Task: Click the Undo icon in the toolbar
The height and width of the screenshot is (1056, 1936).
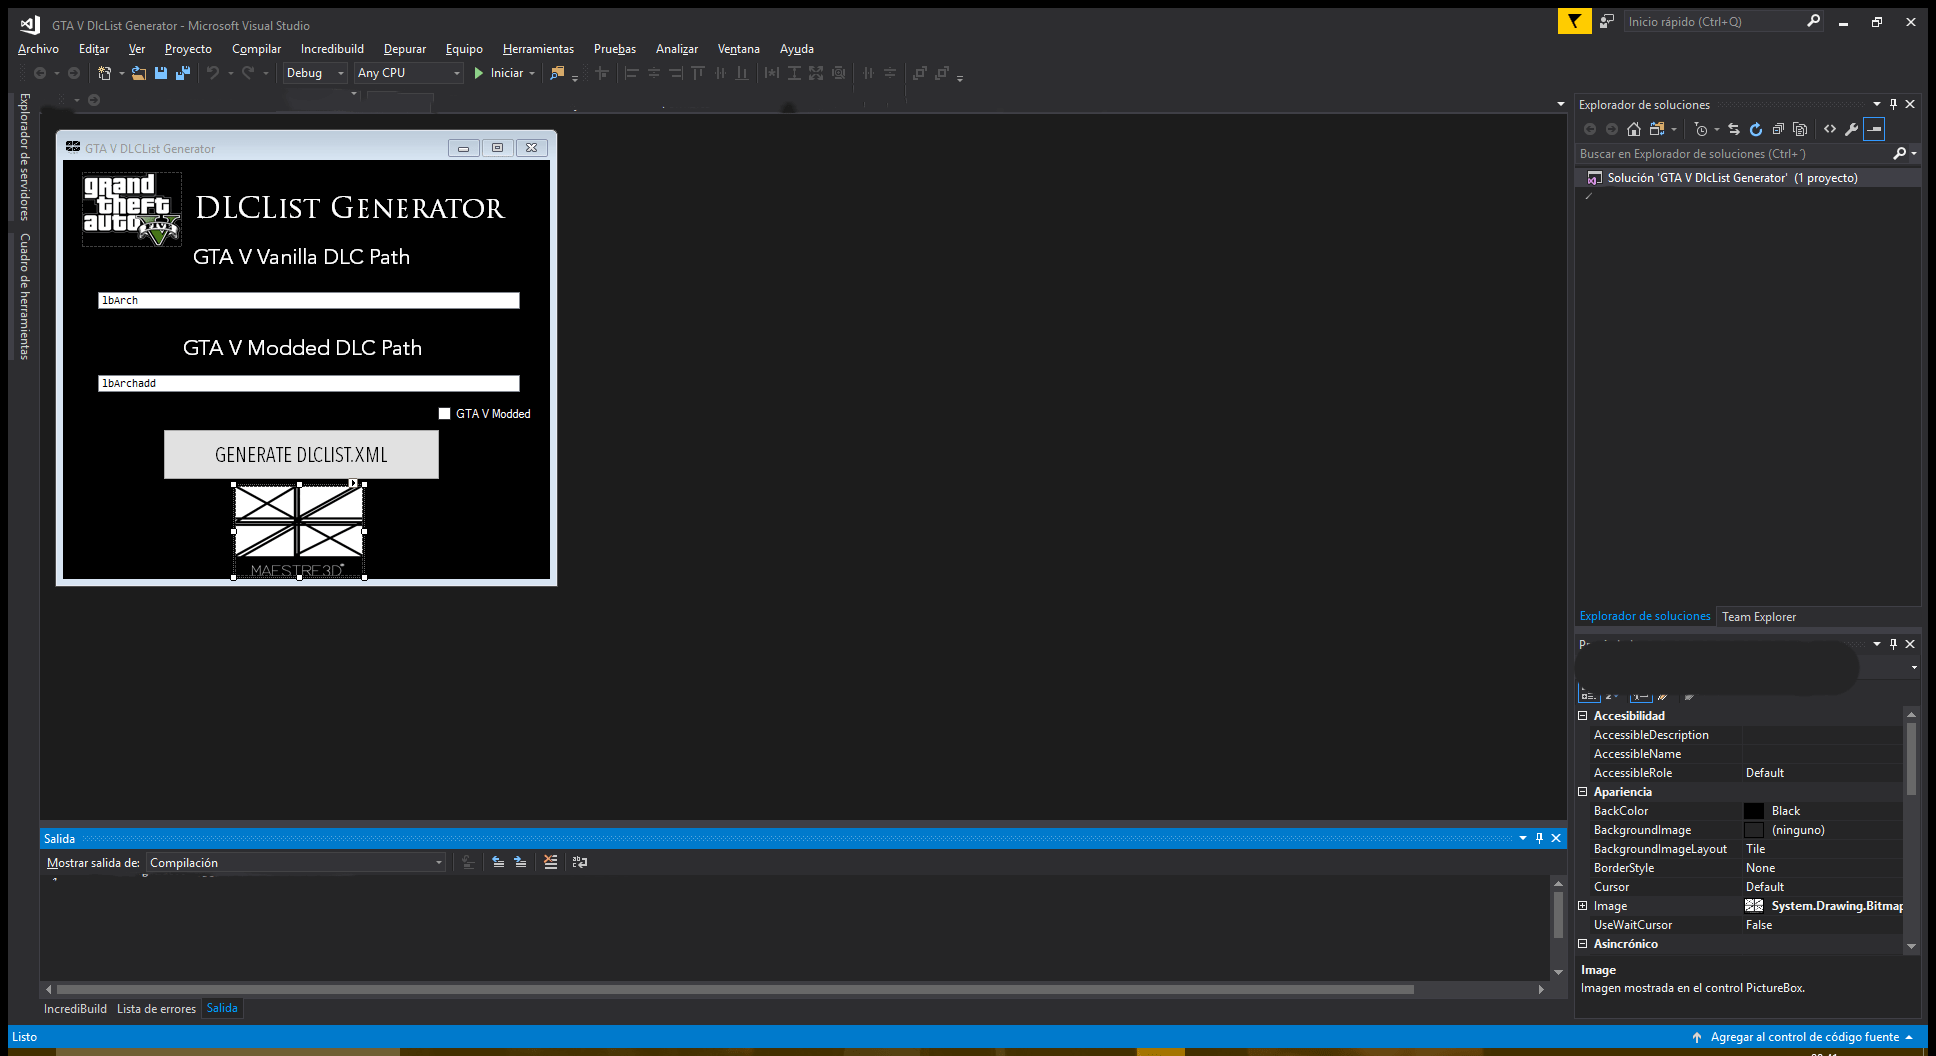Action: [x=212, y=72]
